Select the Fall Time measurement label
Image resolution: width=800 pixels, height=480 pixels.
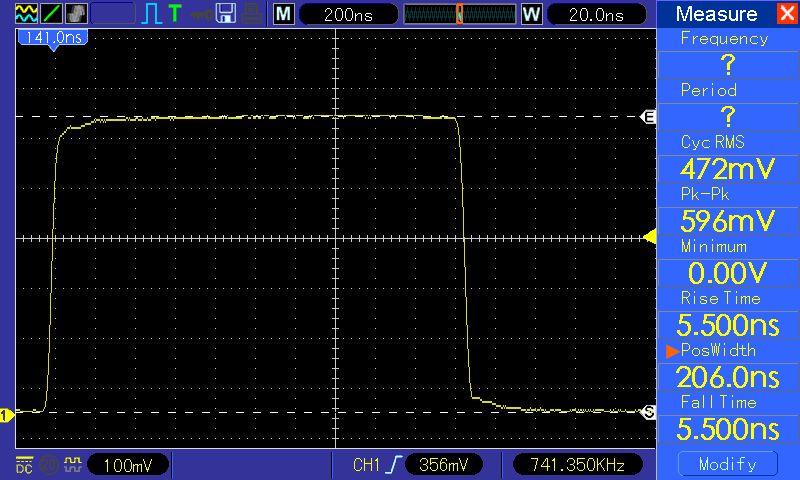coord(718,402)
